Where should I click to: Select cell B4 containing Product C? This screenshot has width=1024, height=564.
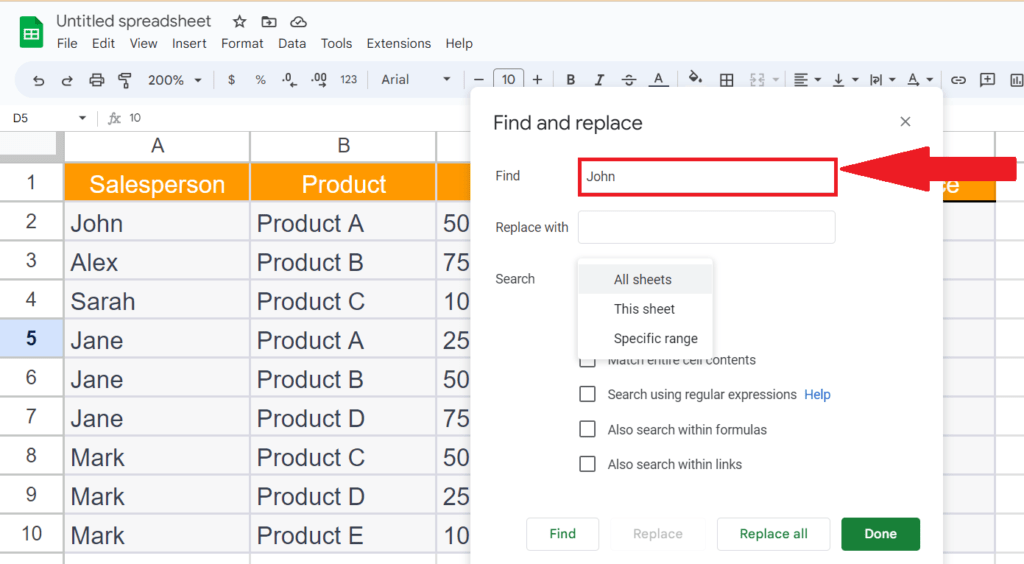pyautogui.click(x=343, y=300)
